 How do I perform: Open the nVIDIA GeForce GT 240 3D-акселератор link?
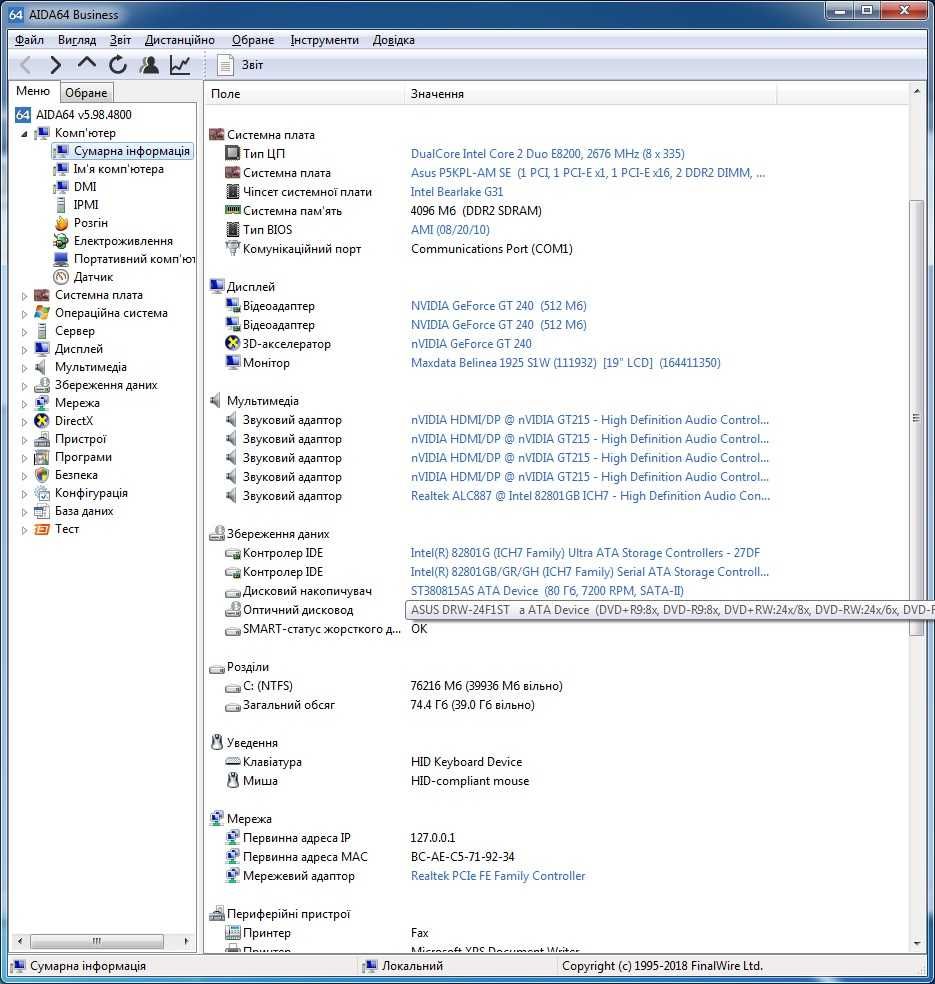point(471,344)
